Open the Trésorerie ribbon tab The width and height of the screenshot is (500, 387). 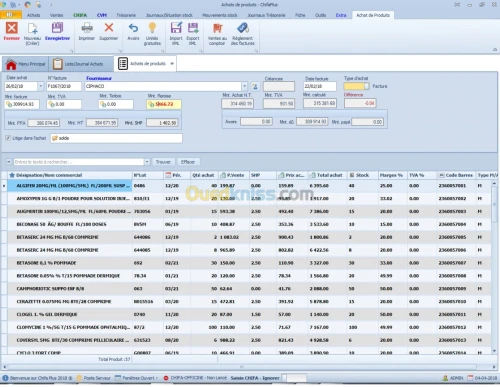[126, 15]
